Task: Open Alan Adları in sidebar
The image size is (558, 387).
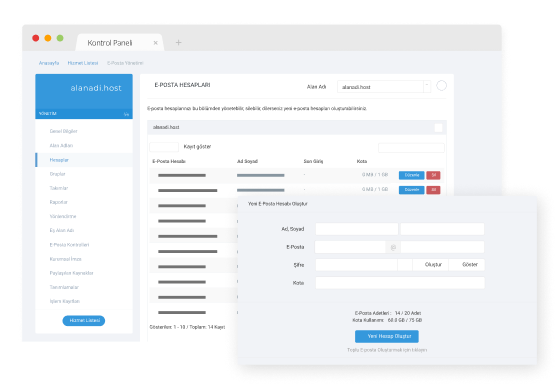Action: (x=61, y=145)
